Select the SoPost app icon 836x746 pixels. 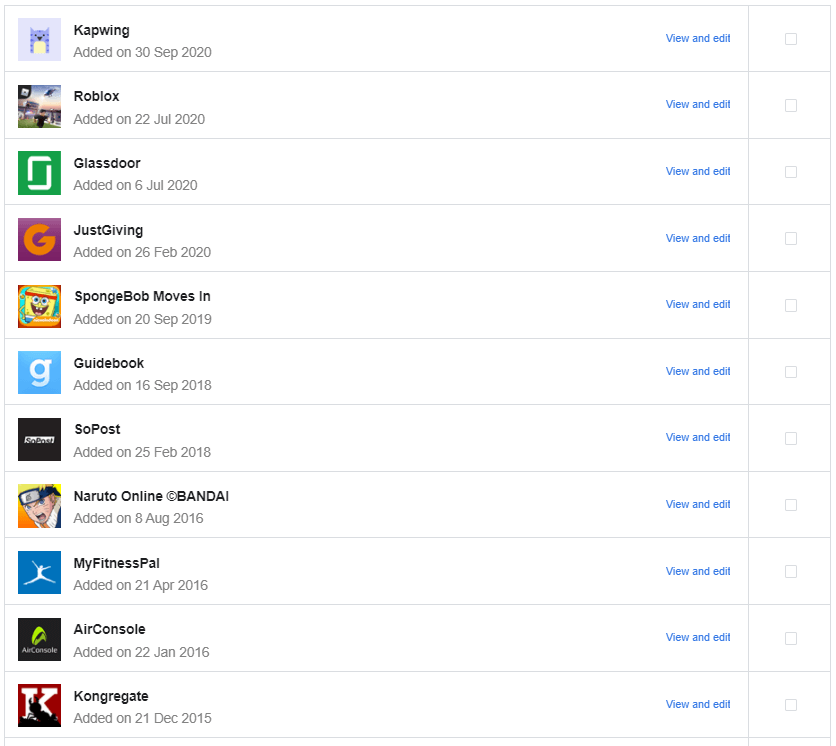pyautogui.click(x=39, y=439)
